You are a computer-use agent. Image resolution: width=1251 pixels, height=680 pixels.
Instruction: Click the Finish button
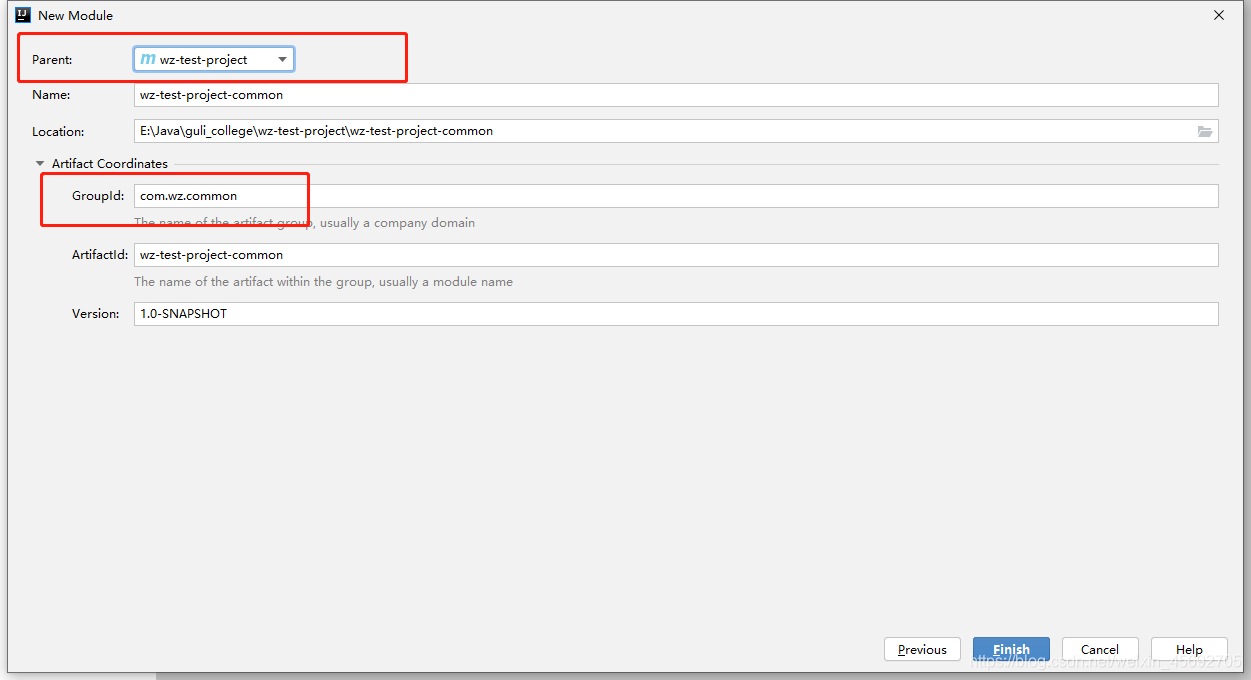pos(1011,649)
